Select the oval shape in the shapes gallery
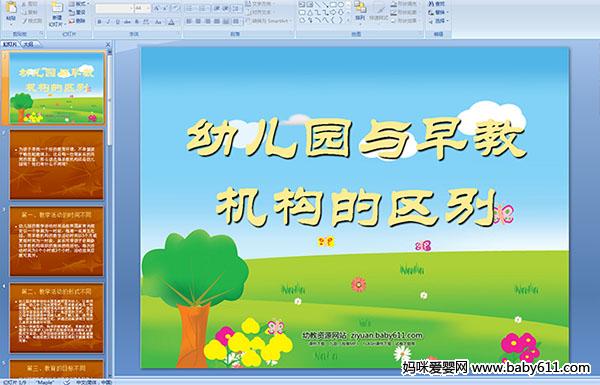The image size is (600, 385). (x=341, y=5)
